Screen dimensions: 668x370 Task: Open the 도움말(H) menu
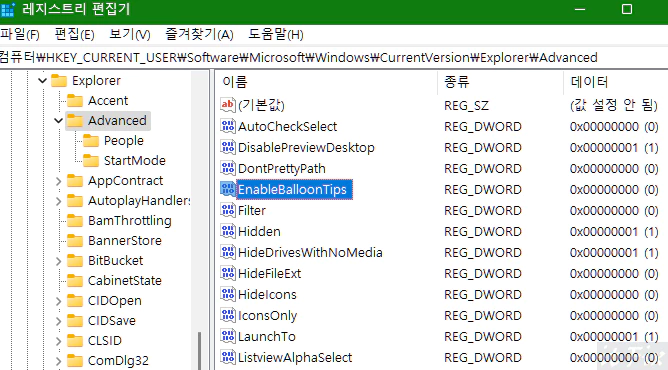click(276, 34)
